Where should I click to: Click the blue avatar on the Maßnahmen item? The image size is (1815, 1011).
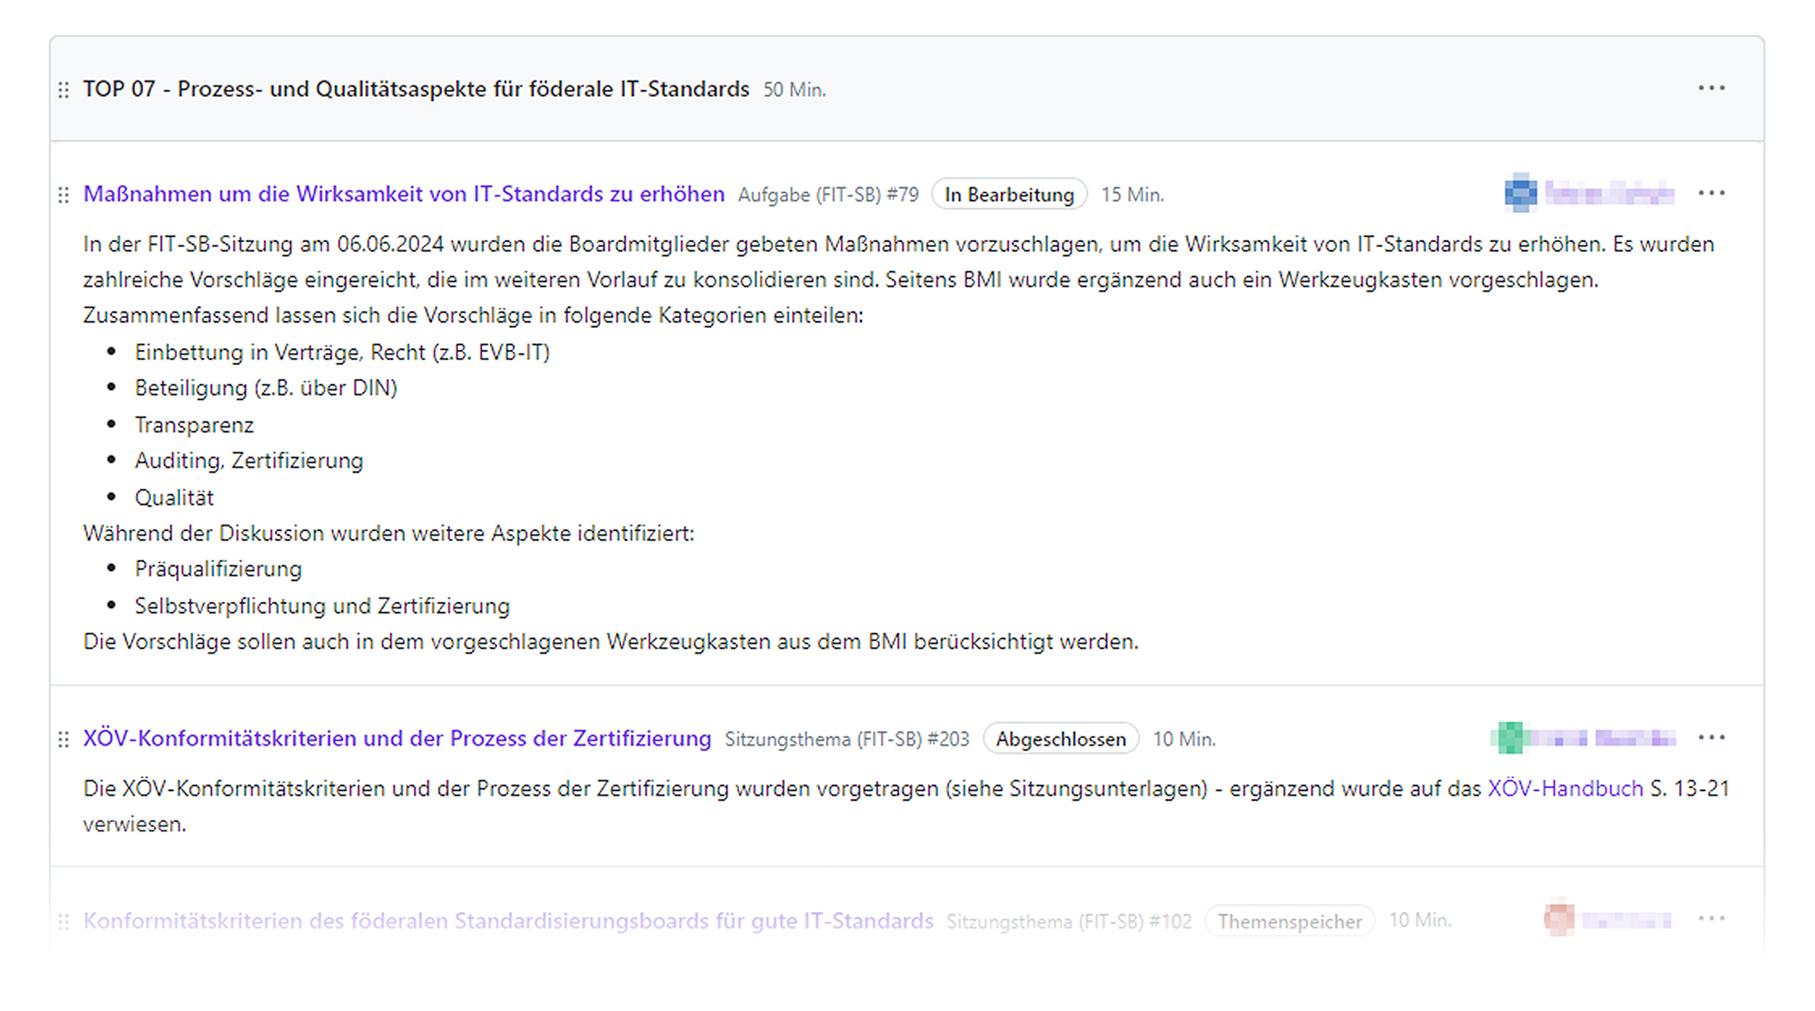click(x=1520, y=193)
